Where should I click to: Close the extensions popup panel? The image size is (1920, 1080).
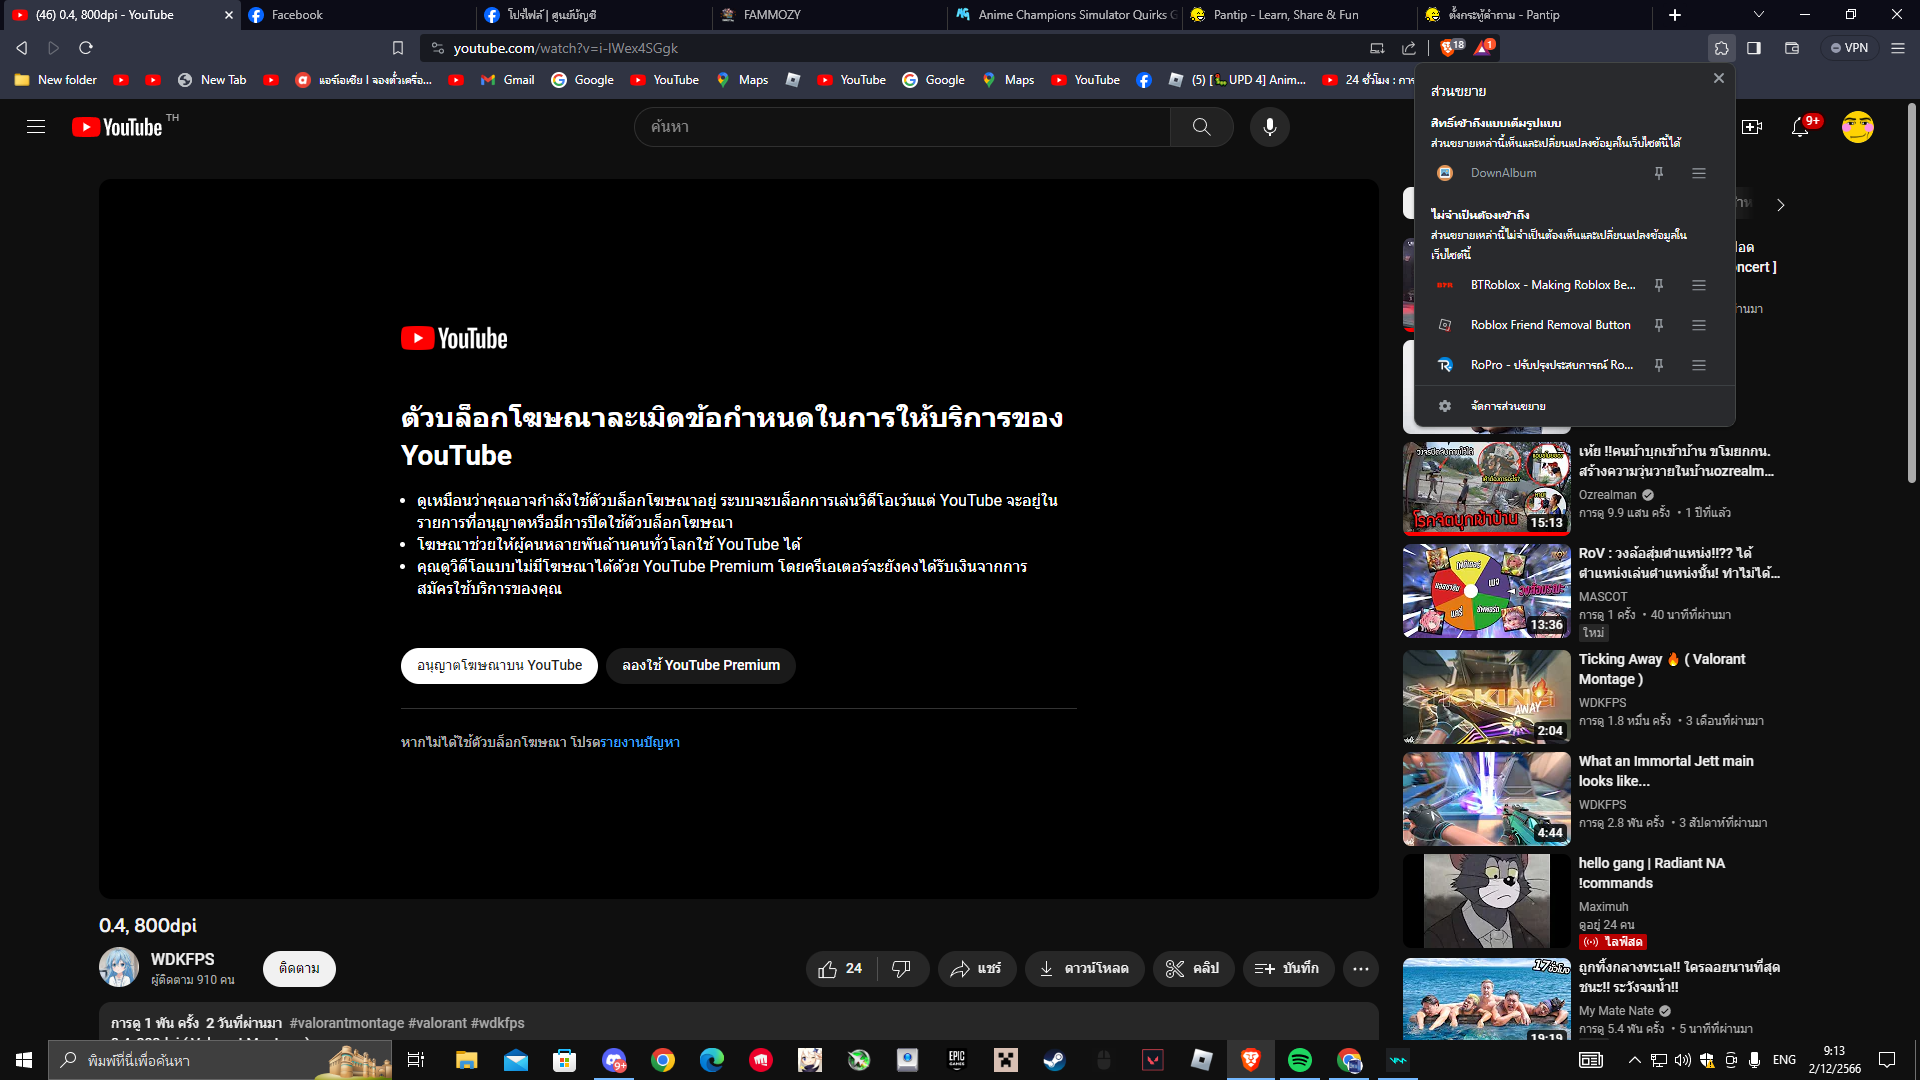1718,79
